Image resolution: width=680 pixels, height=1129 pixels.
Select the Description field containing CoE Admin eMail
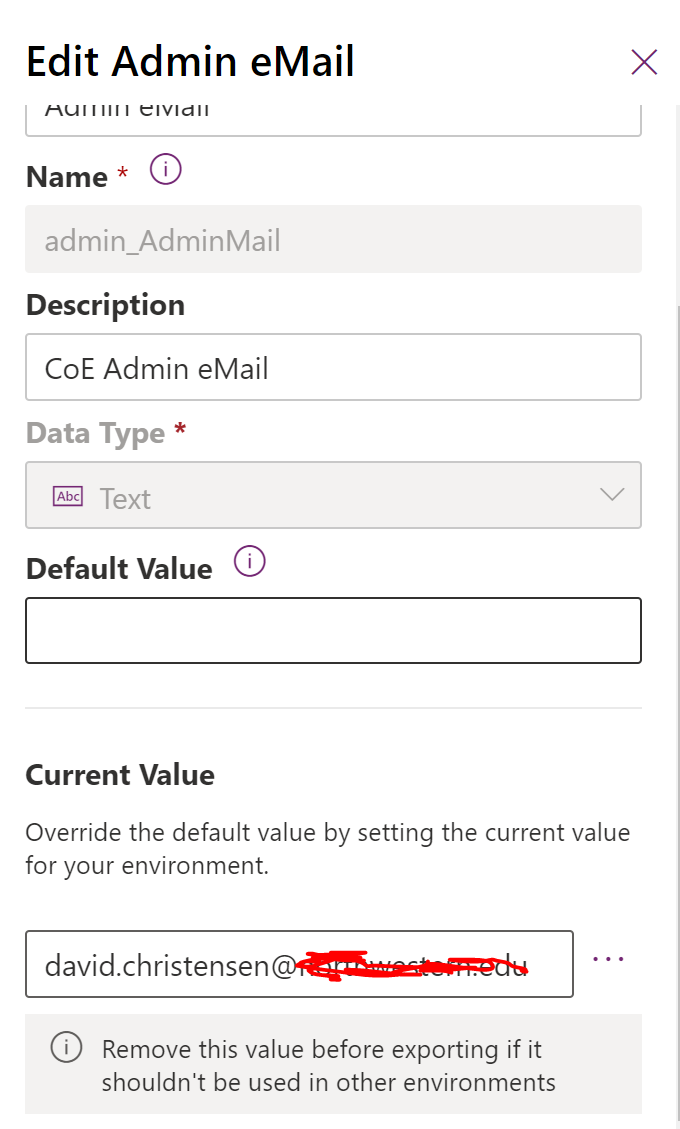[333, 367]
